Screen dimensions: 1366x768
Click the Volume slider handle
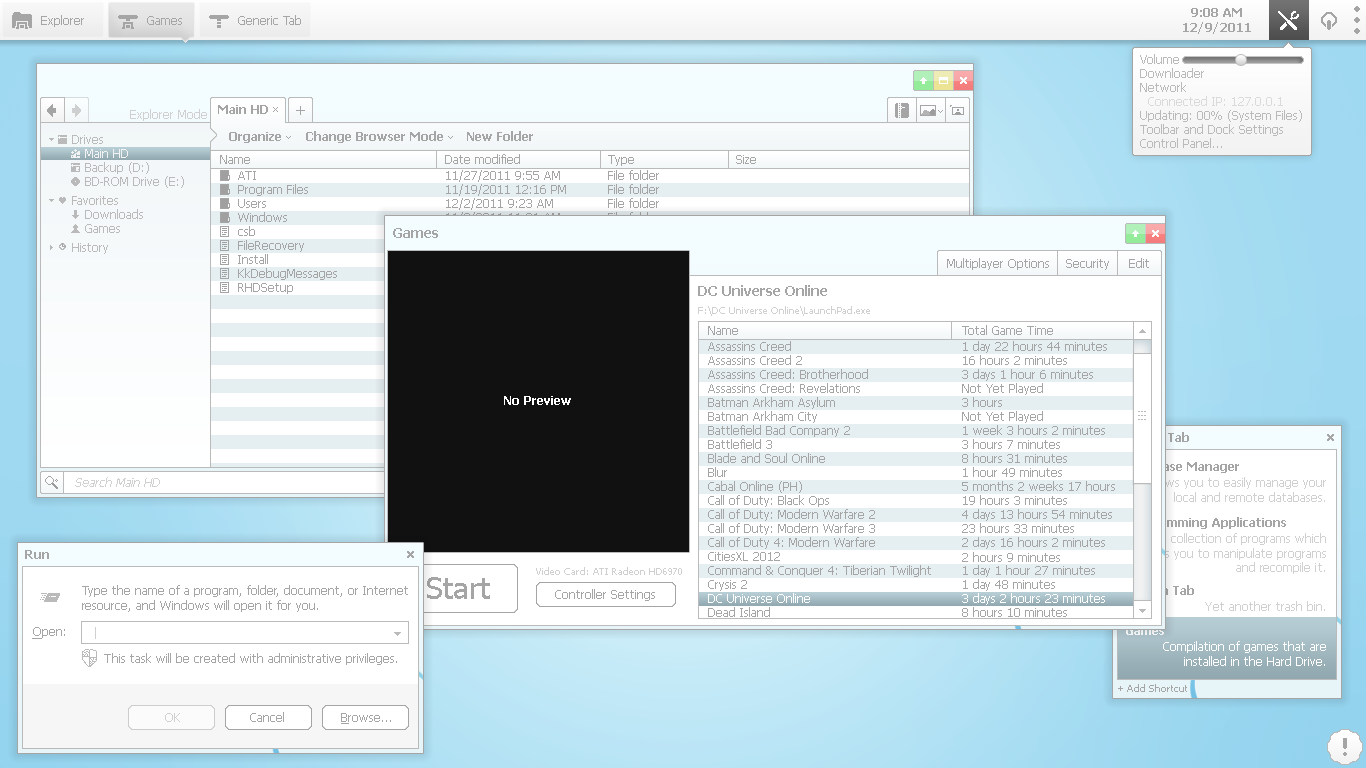(1241, 60)
